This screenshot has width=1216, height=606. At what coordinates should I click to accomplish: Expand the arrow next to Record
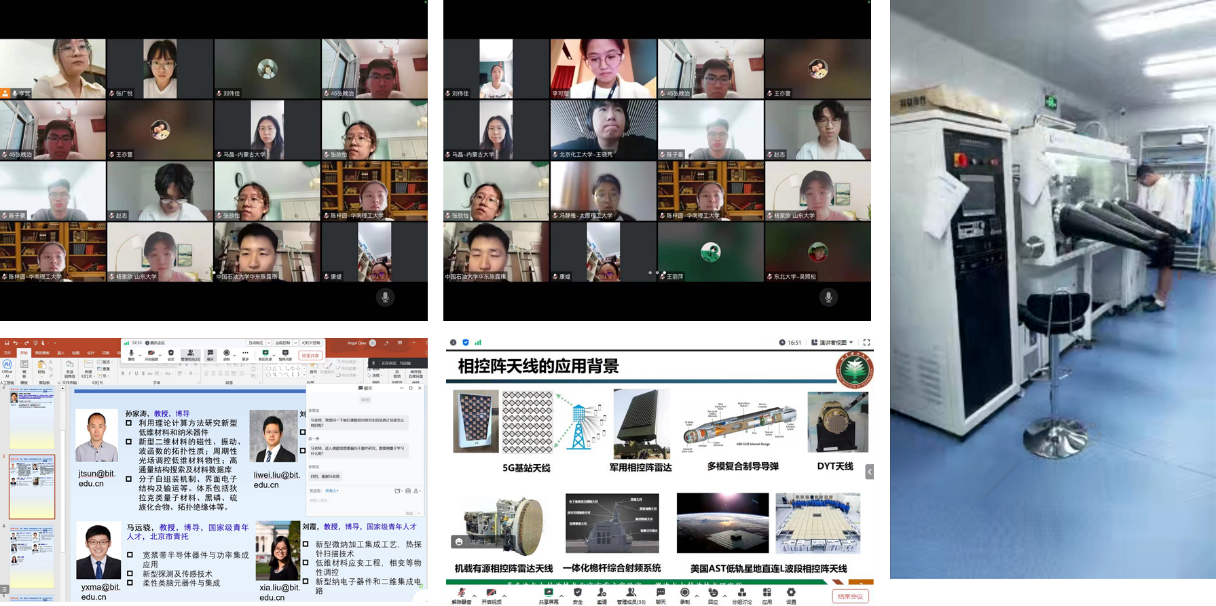(696, 593)
